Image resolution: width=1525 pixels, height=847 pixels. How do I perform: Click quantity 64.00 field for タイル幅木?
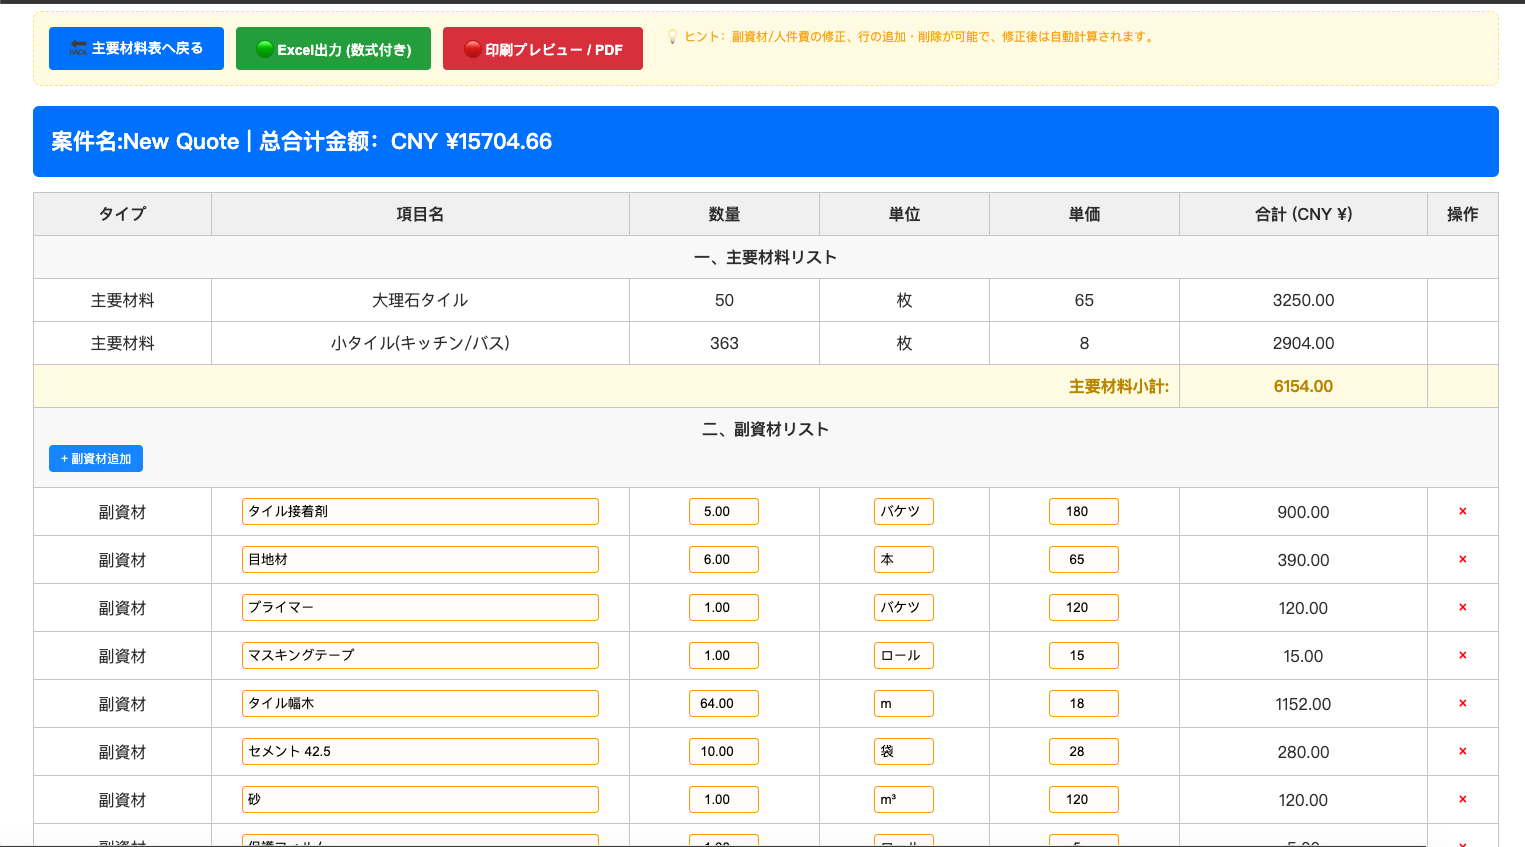[x=724, y=703]
